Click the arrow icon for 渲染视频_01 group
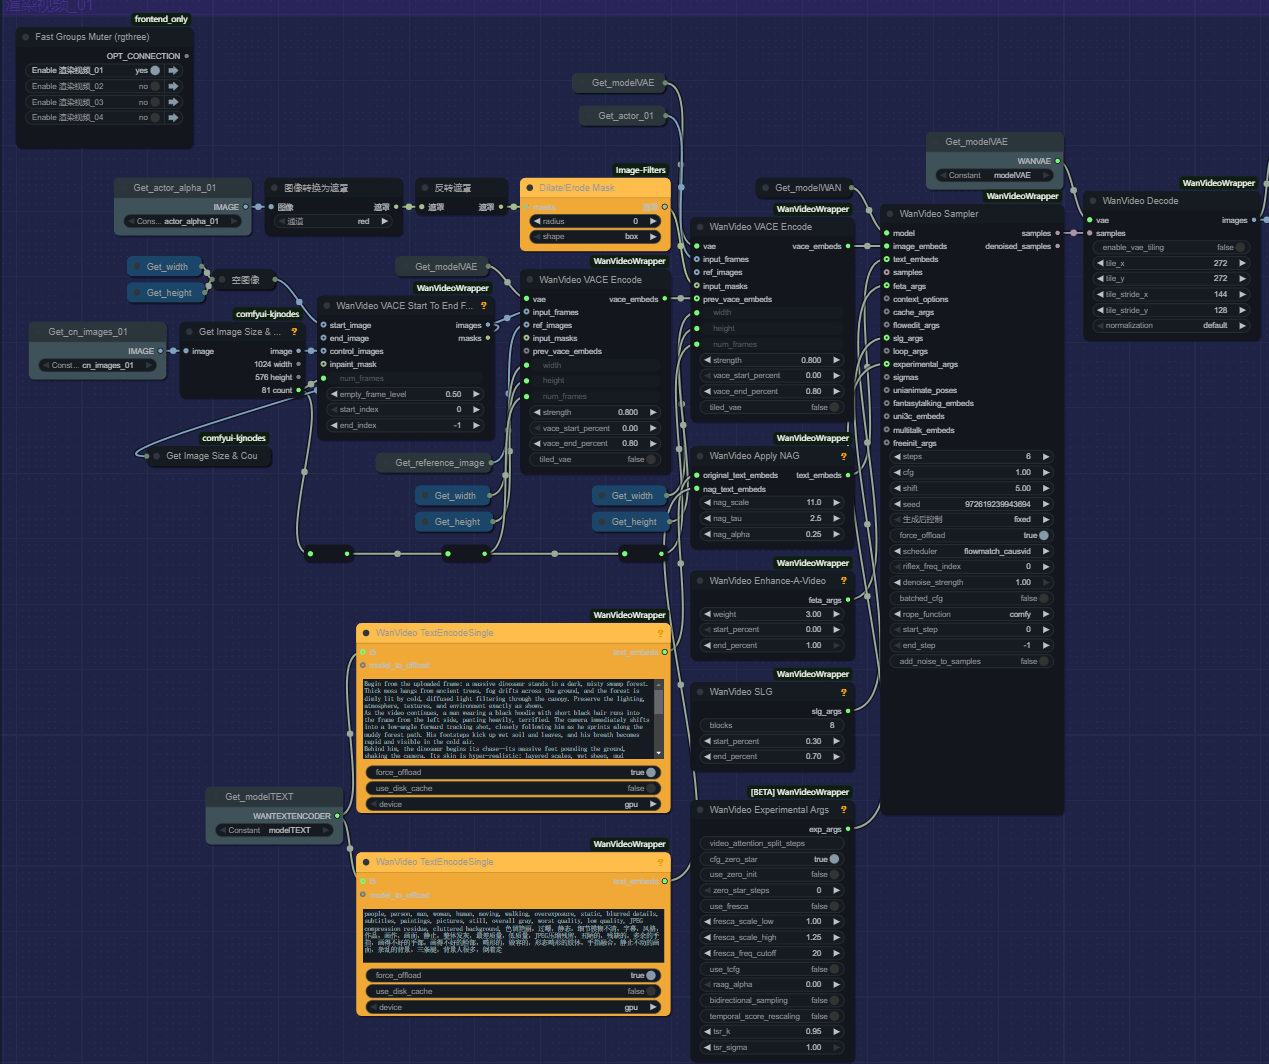The height and width of the screenshot is (1064, 1269). coord(173,71)
